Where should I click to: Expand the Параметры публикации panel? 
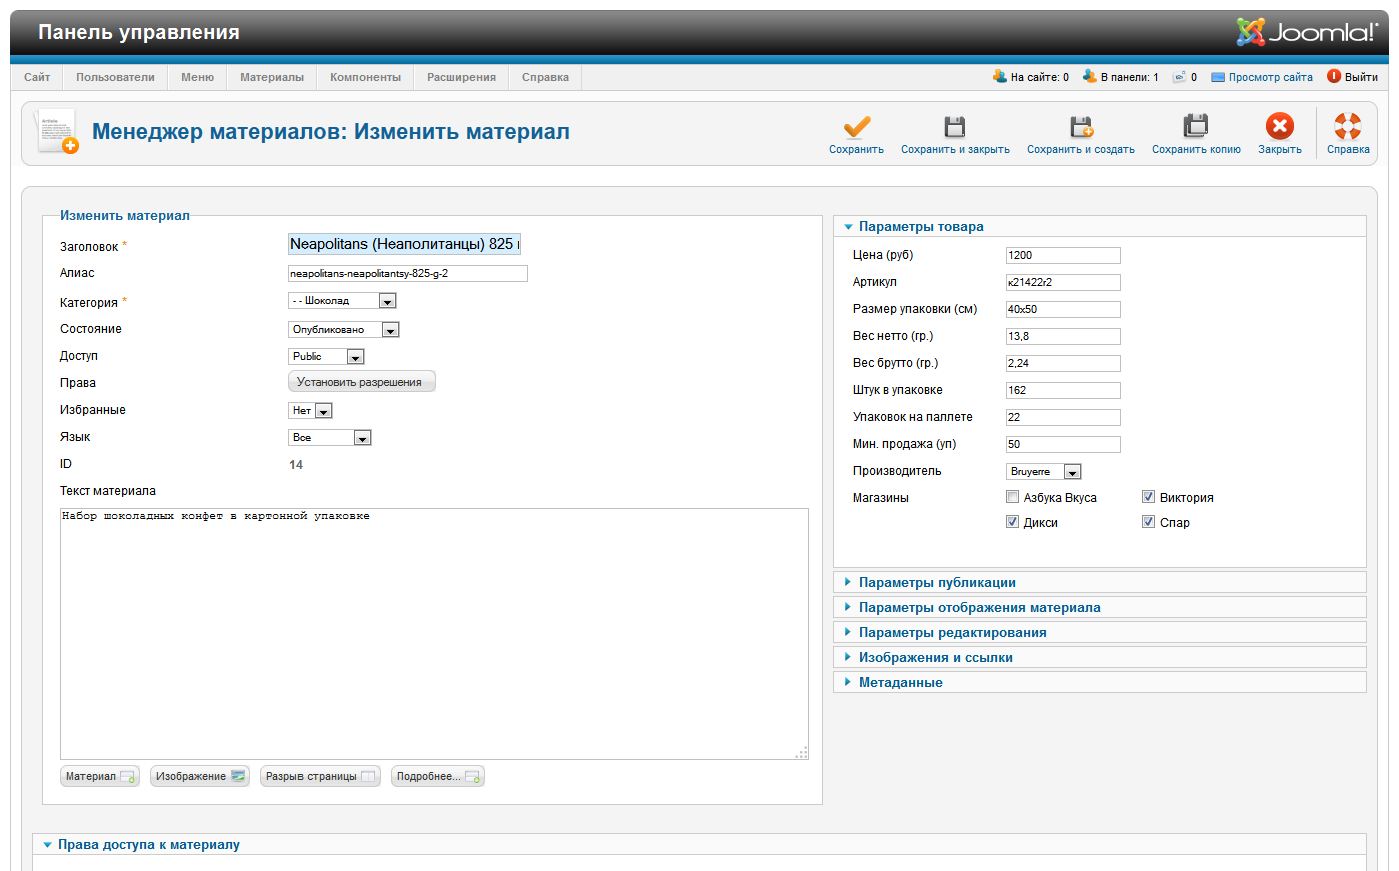pyautogui.click(x=1099, y=583)
